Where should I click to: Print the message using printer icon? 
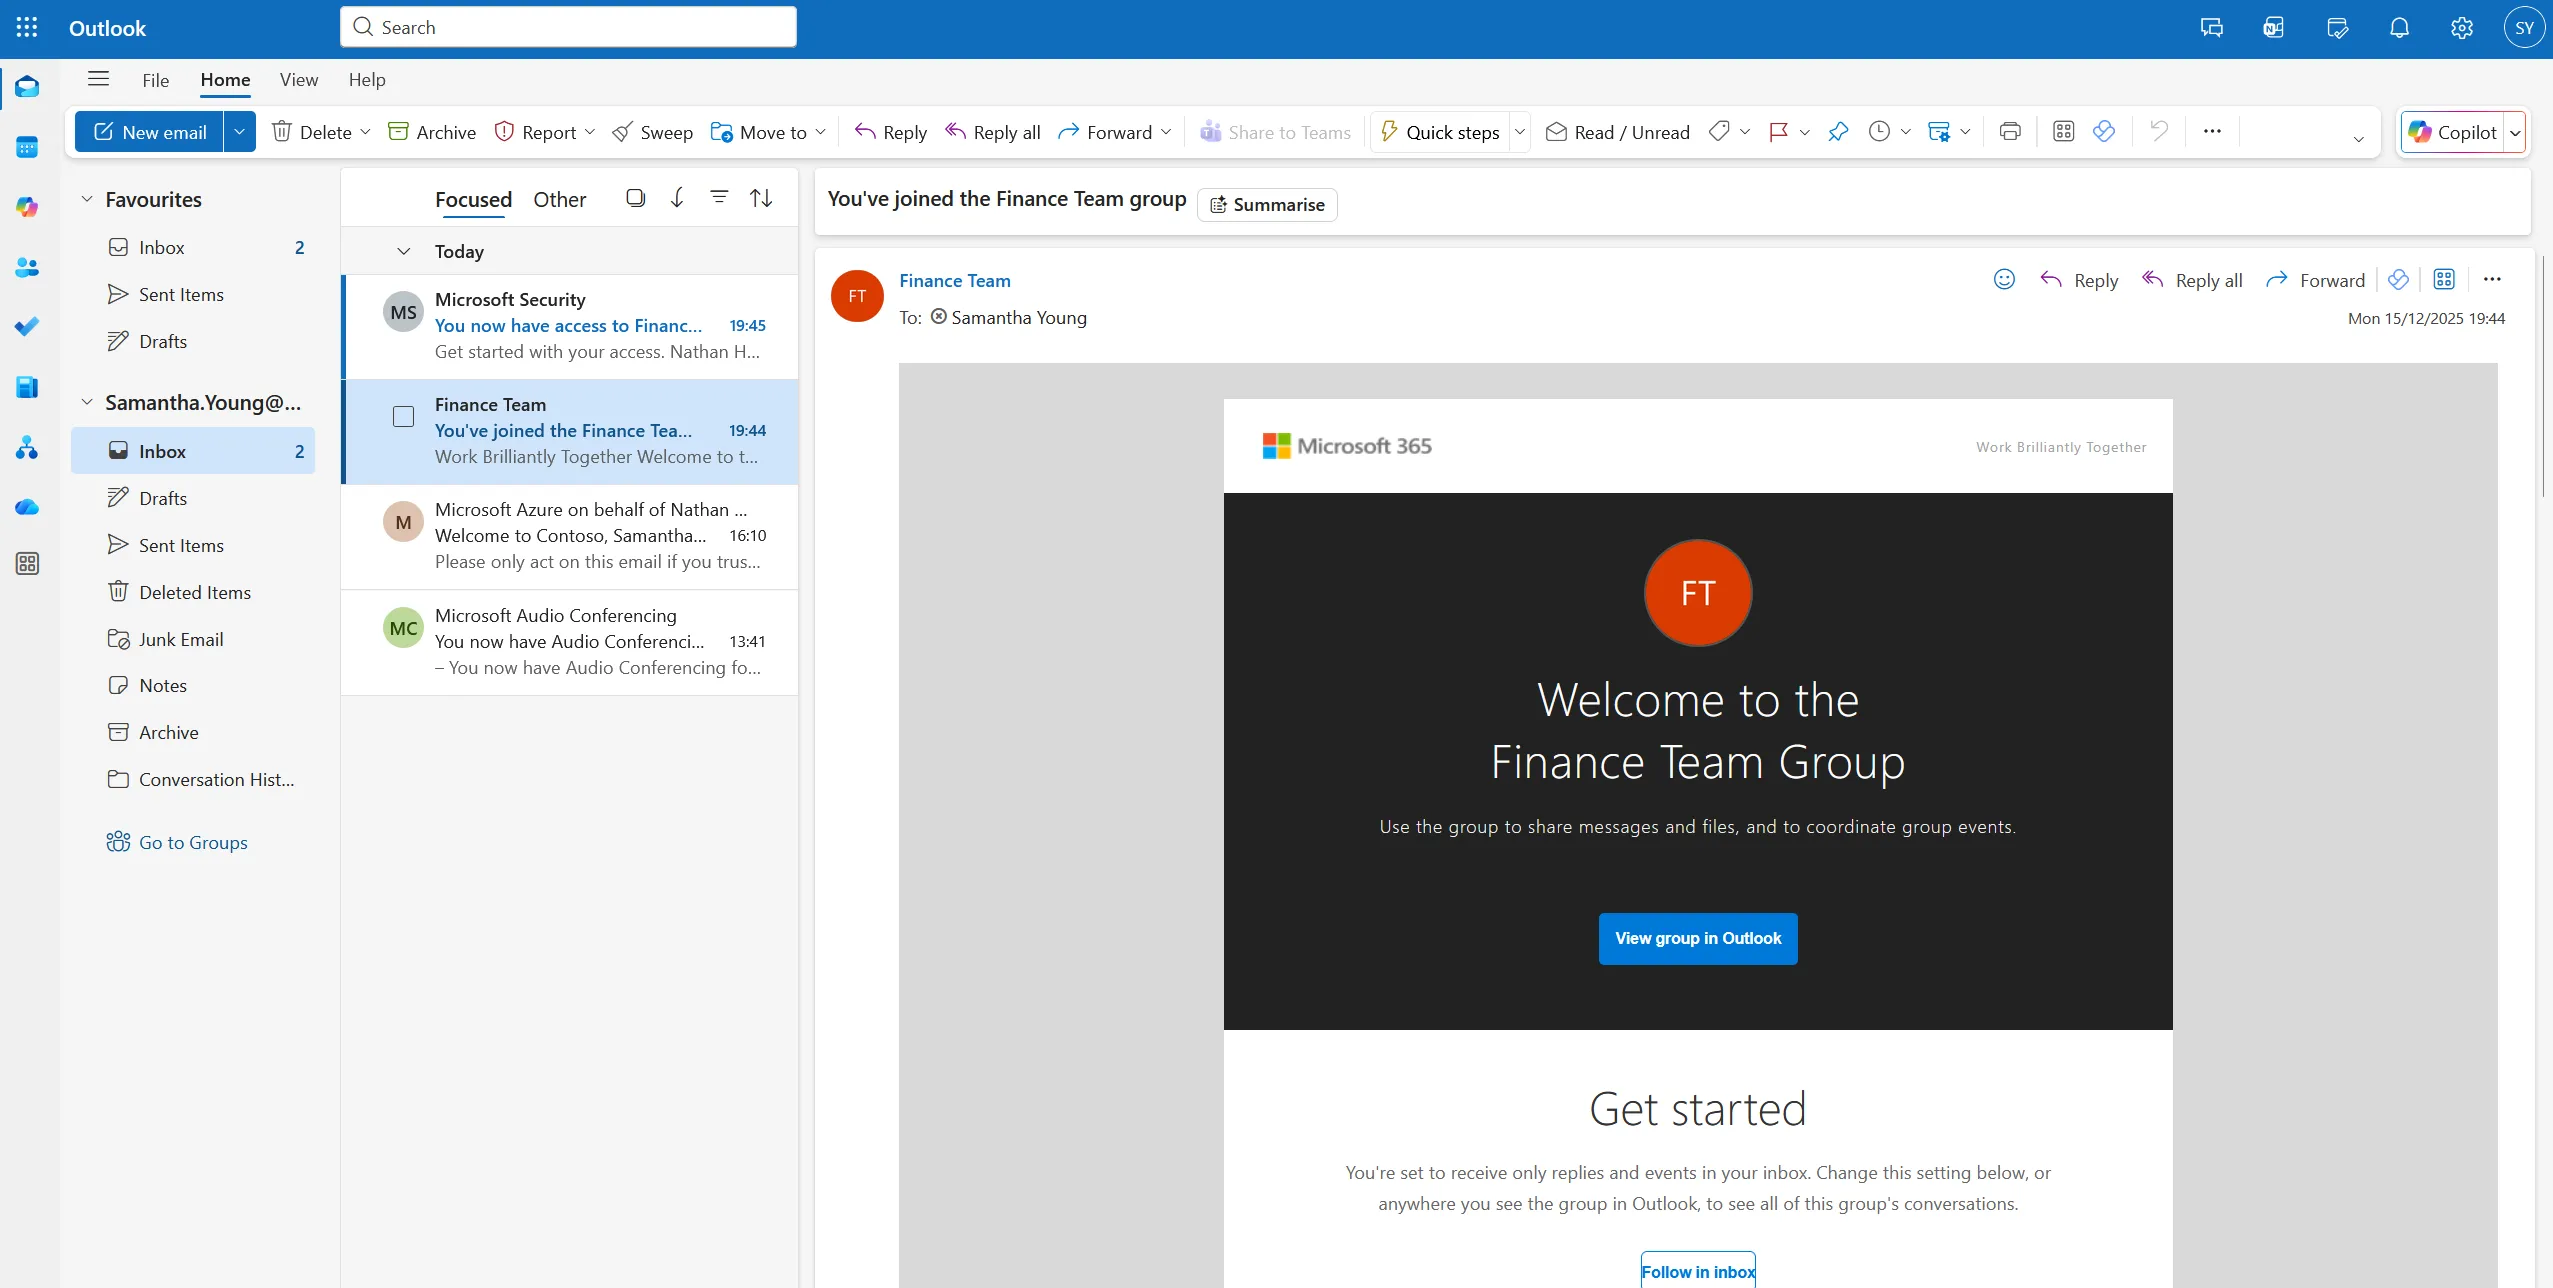click(x=2010, y=132)
